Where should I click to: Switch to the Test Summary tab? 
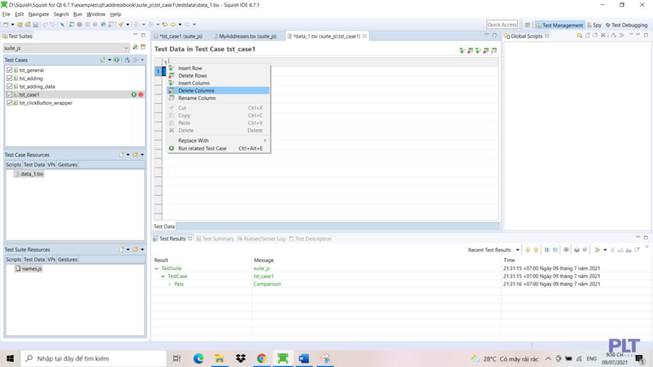click(215, 239)
